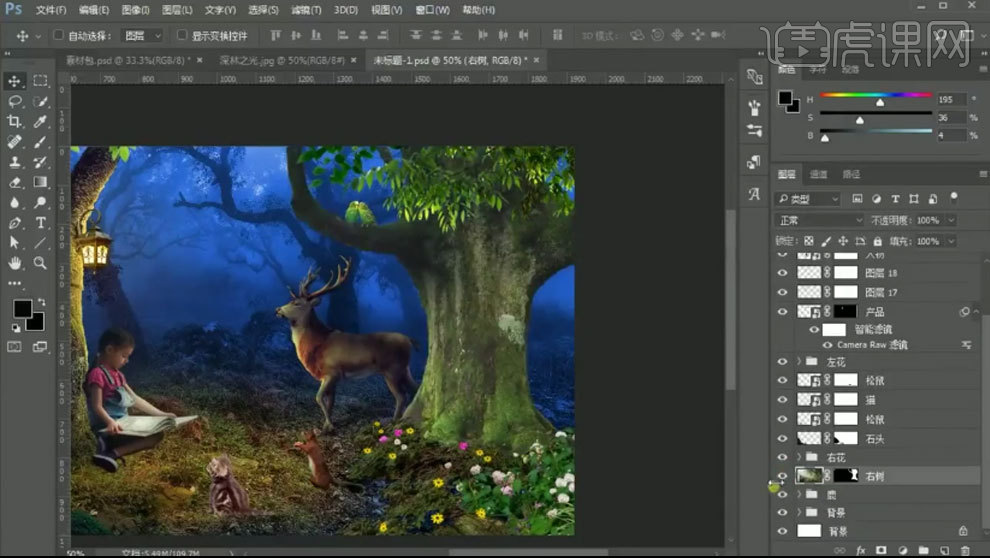This screenshot has height=558, width=990.
Task: Click the foreground color swatch in toolbox
Action: [22, 309]
